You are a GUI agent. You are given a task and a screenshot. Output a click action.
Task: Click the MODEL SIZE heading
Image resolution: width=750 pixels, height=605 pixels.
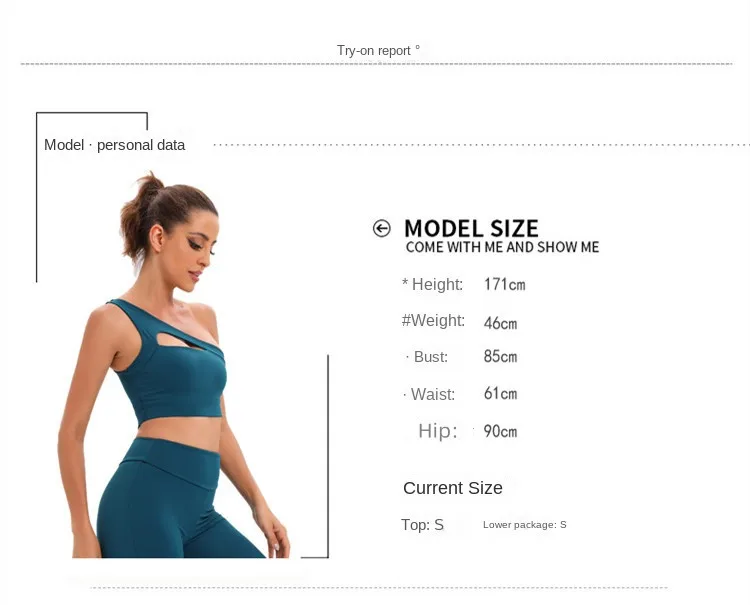(x=471, y=228)
